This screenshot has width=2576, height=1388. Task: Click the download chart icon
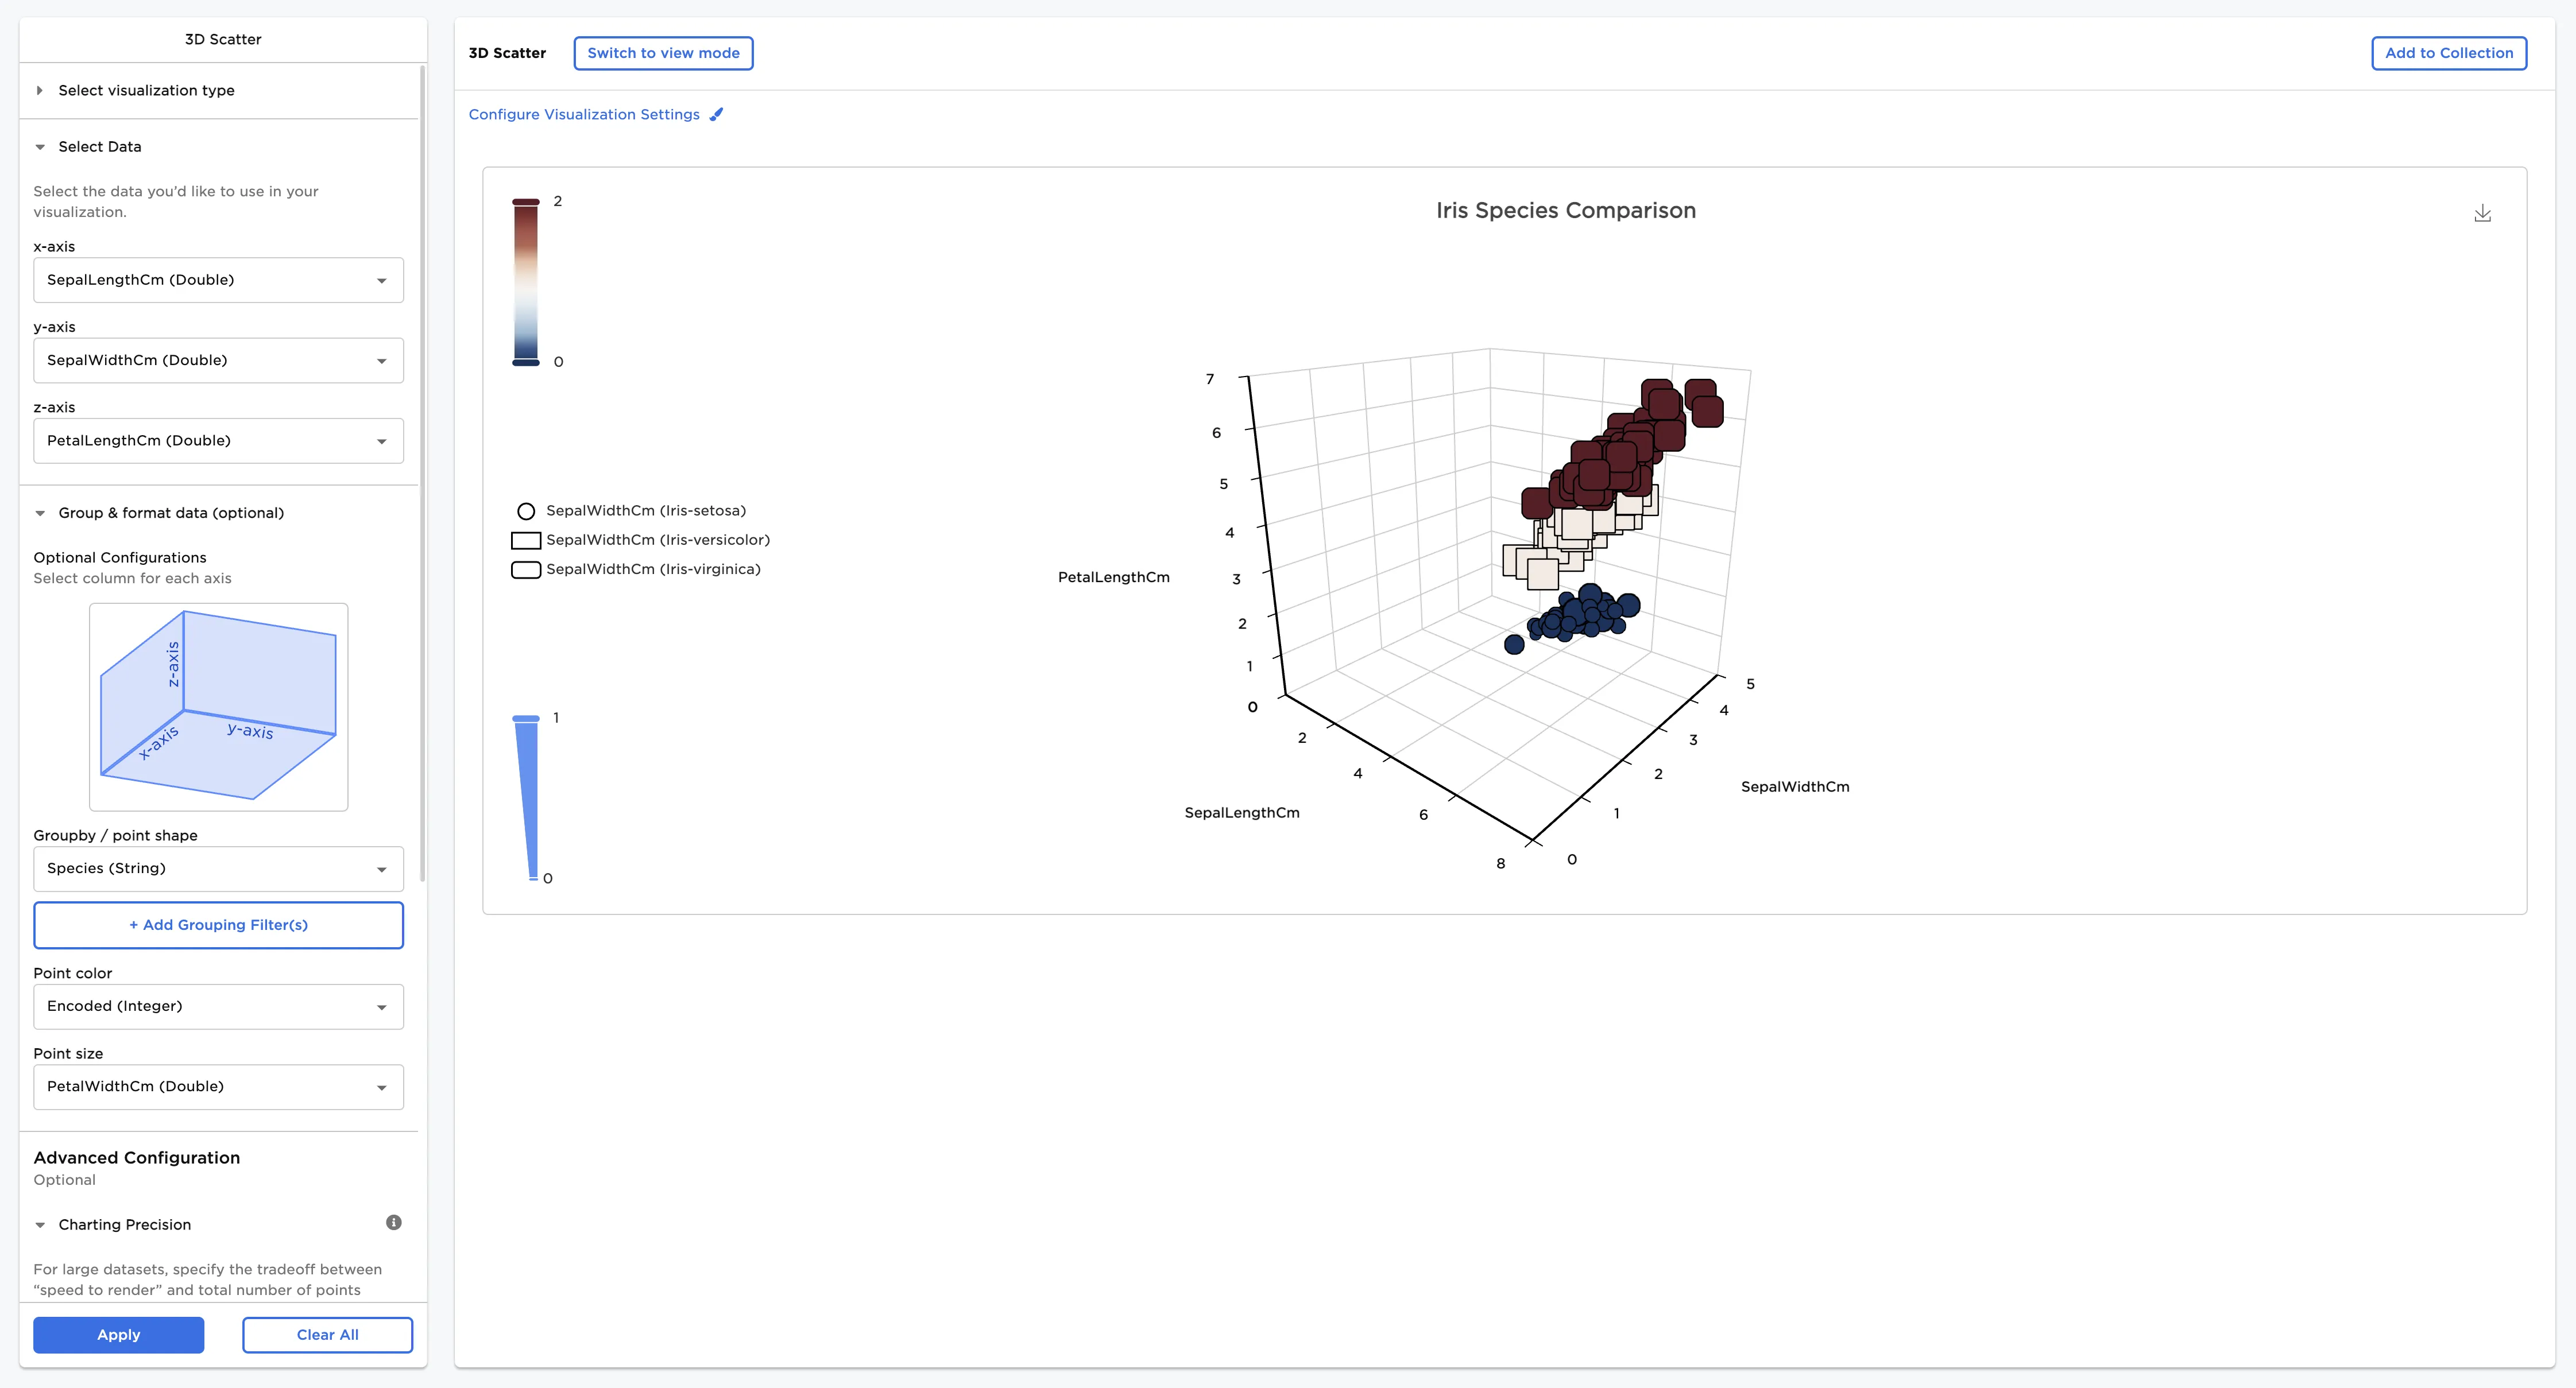(2482, 214)
